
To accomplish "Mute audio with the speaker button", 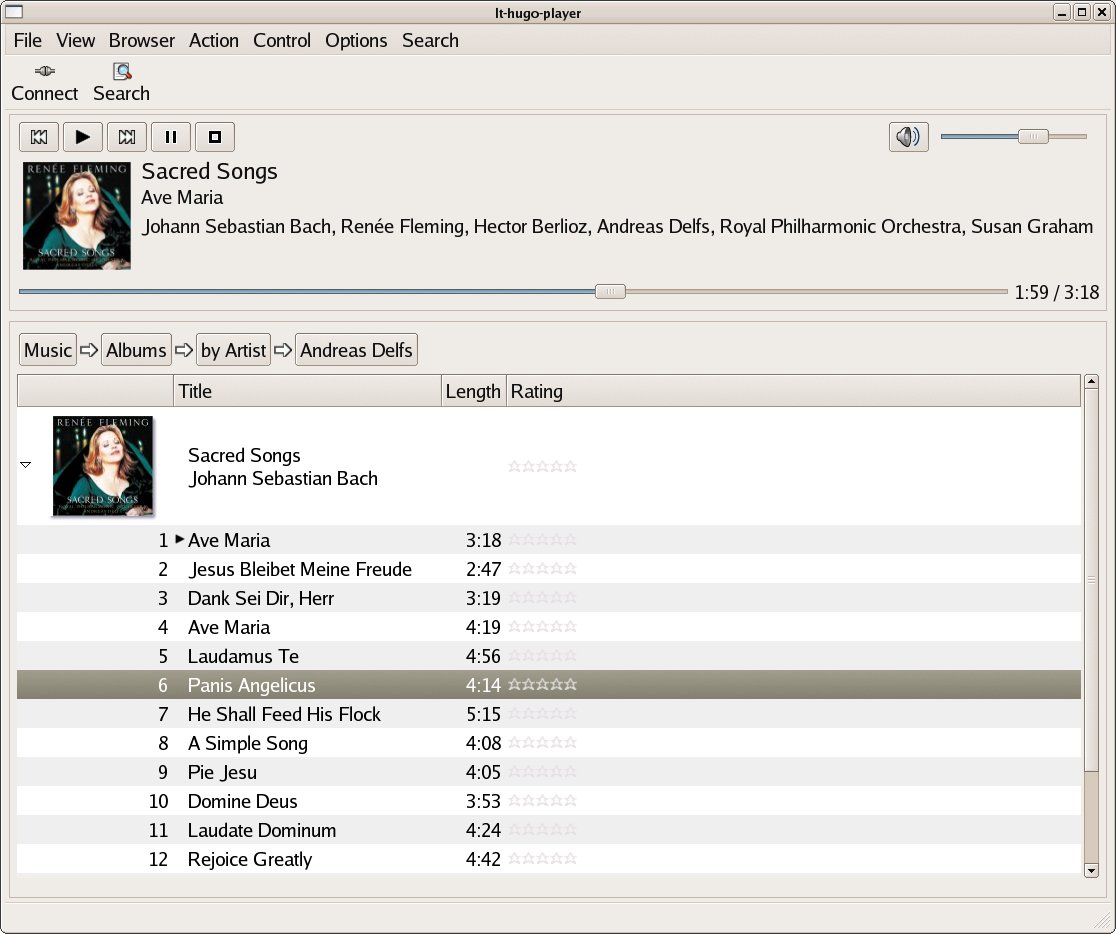I will pos(908,137).
